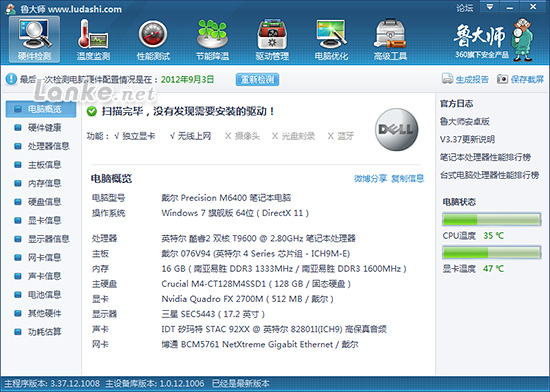Open the V3.37更新说明 link
The width and height of the screenshot is (550, 392).
click(467, 140)
